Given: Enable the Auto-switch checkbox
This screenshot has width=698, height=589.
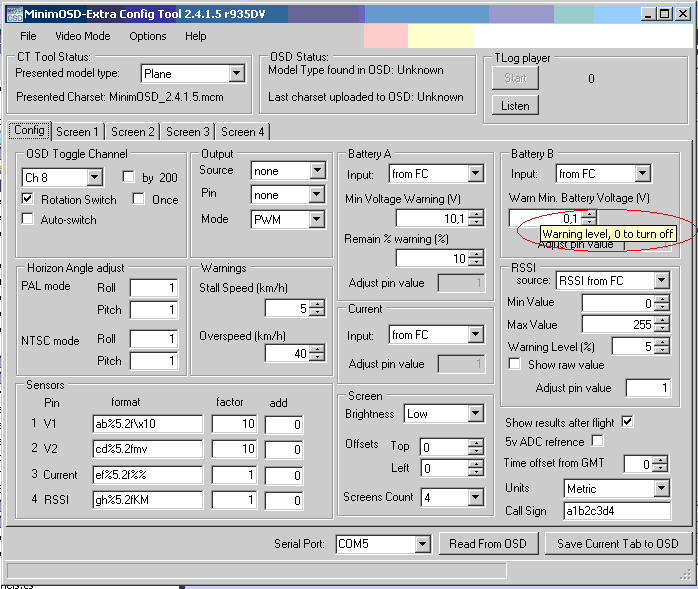Looking at the screenshot, I should pyautogui.click(x=28, y=219).
